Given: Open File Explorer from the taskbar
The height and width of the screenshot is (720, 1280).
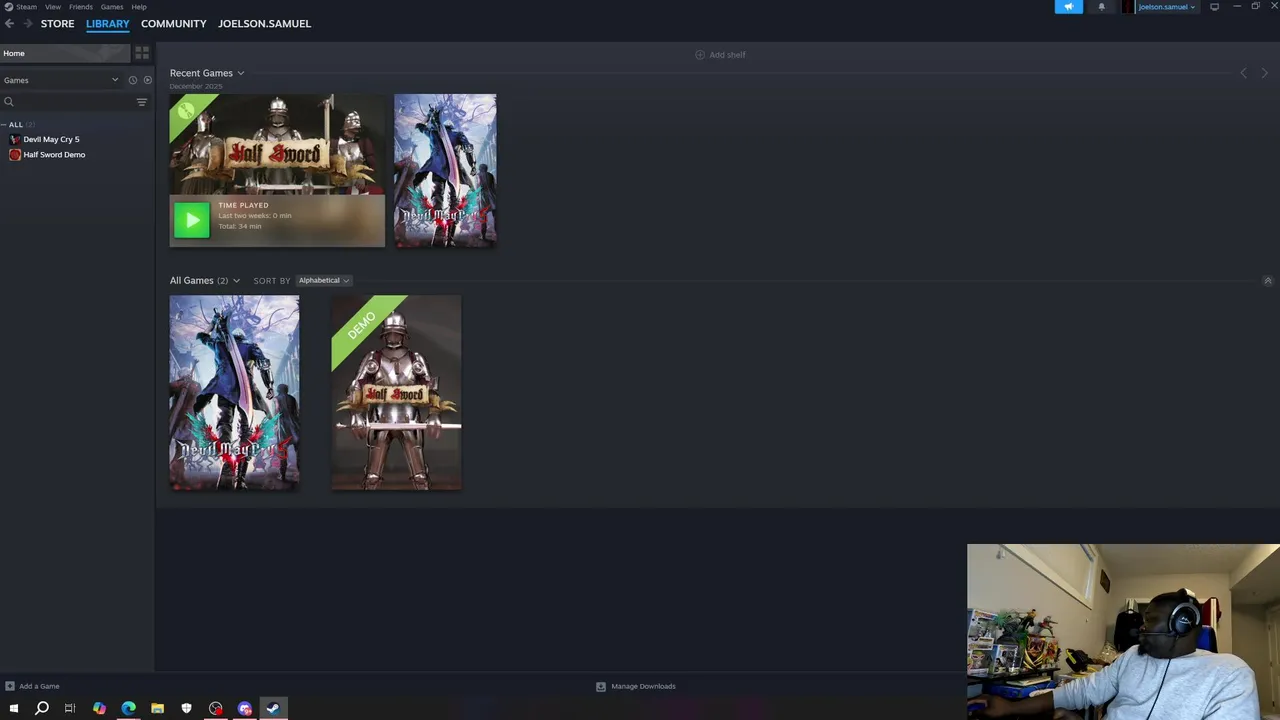Looking at the screenshot, I should coord(157,708).
